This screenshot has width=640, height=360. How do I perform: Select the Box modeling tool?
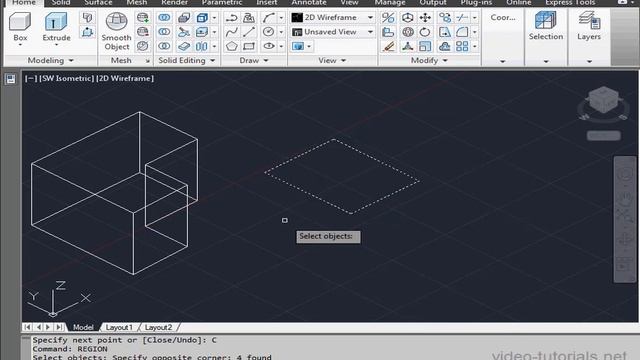point(20,26)
